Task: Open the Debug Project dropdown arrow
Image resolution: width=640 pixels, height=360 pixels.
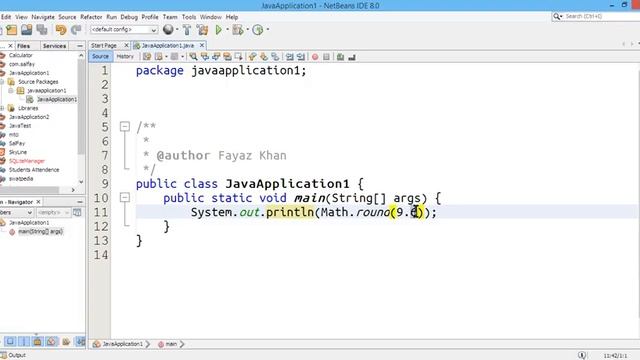Action: (247, 29)
